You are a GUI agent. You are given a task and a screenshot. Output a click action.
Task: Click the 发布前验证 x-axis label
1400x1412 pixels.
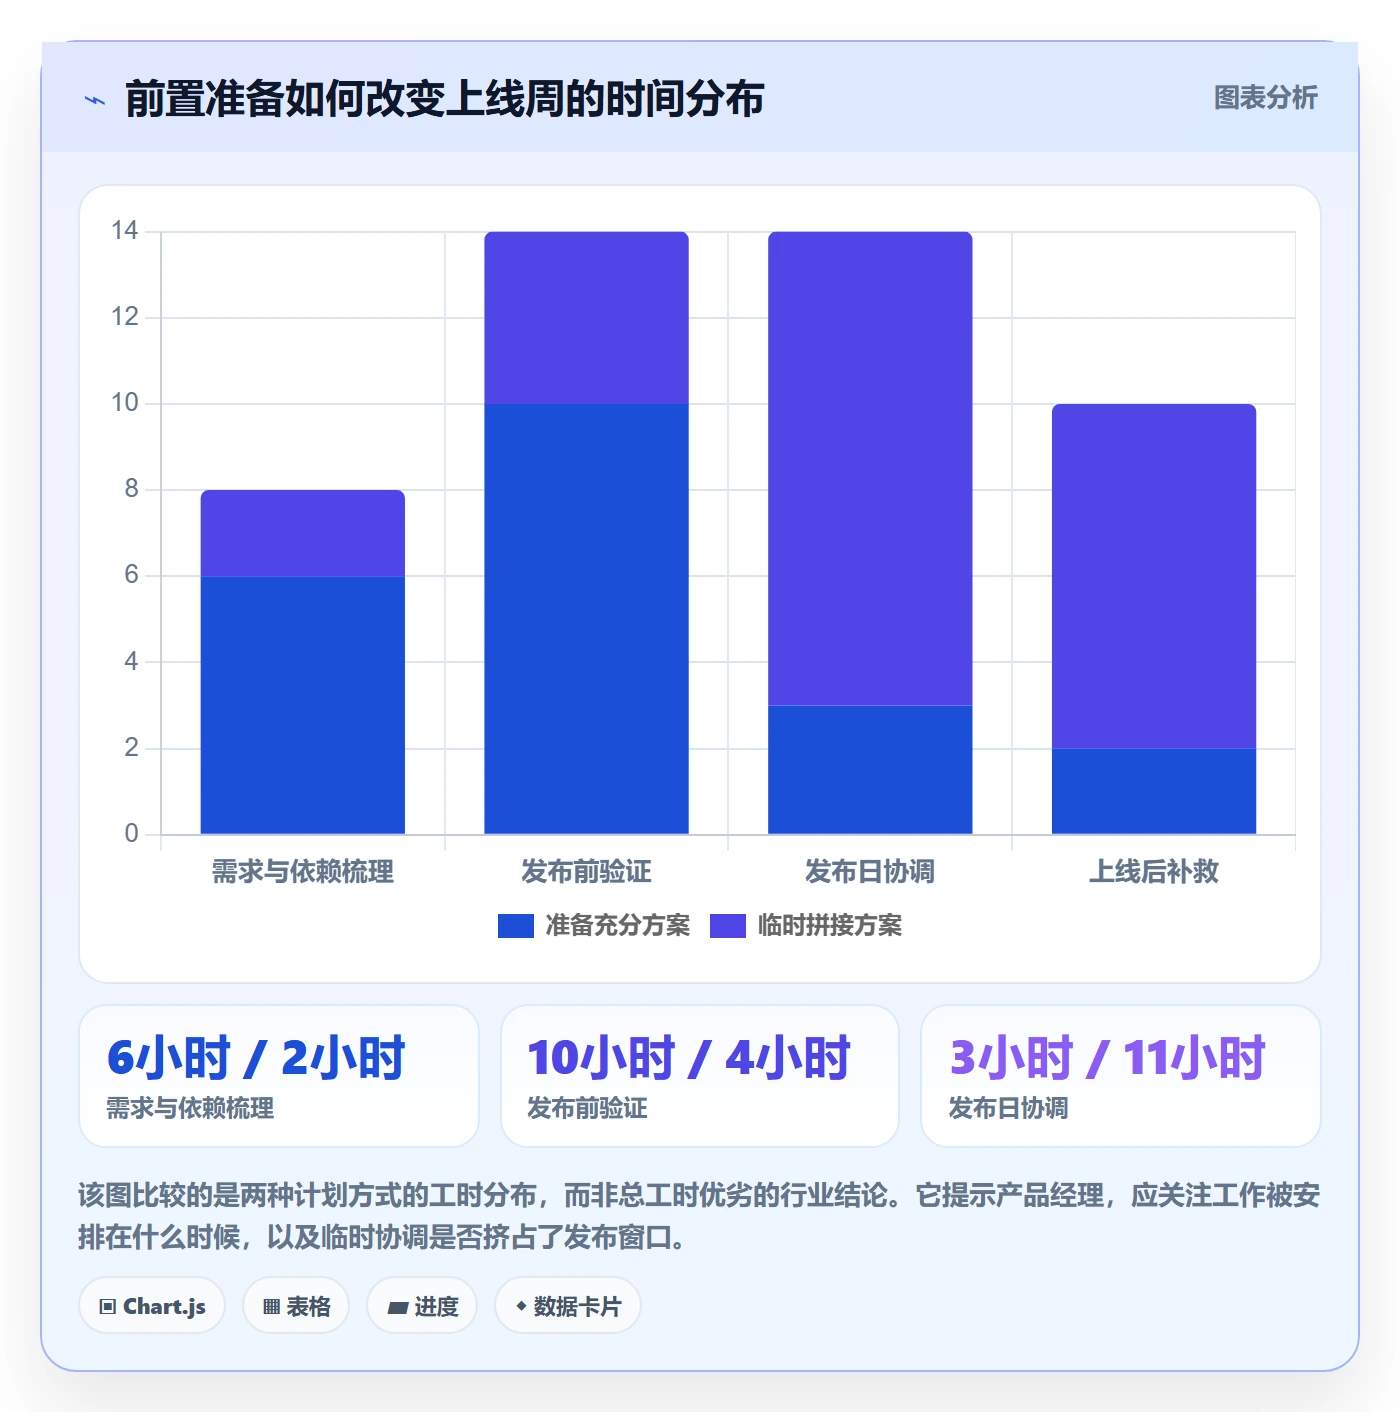pos(587,872)
